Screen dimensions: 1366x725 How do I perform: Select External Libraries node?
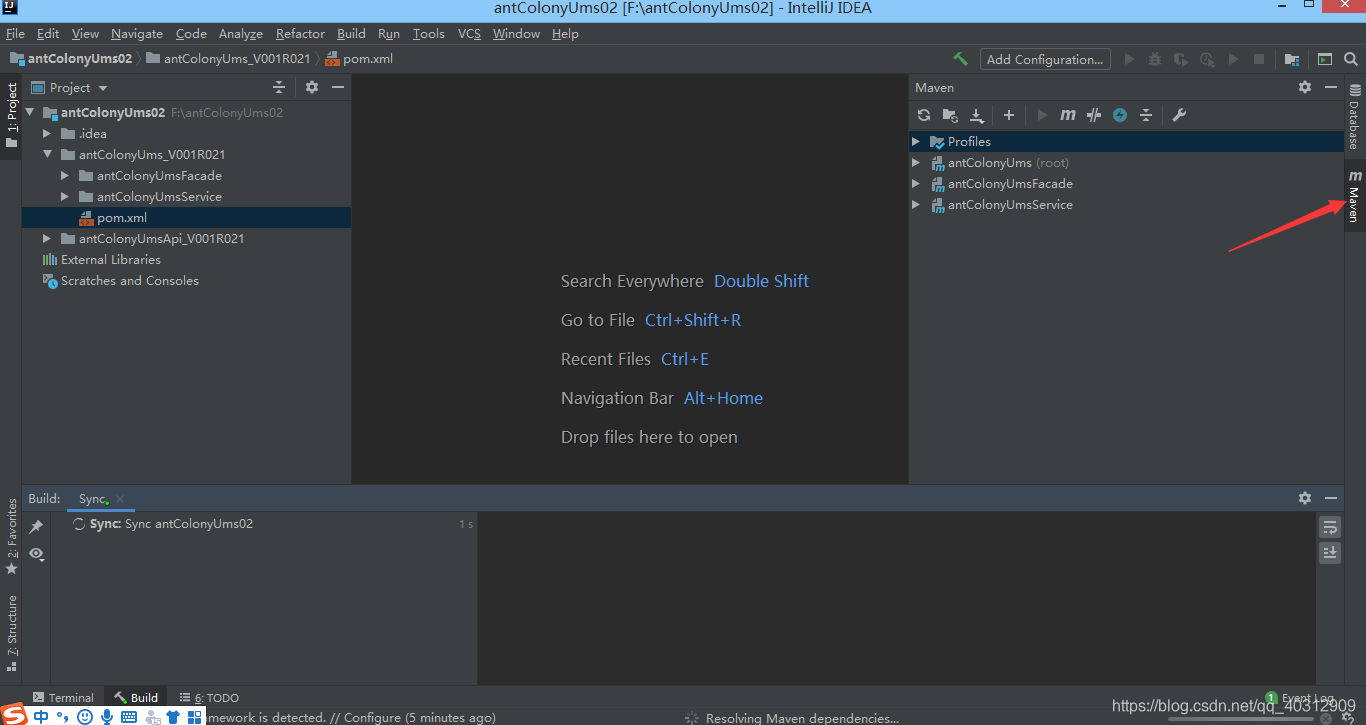[x=101, y=259]
